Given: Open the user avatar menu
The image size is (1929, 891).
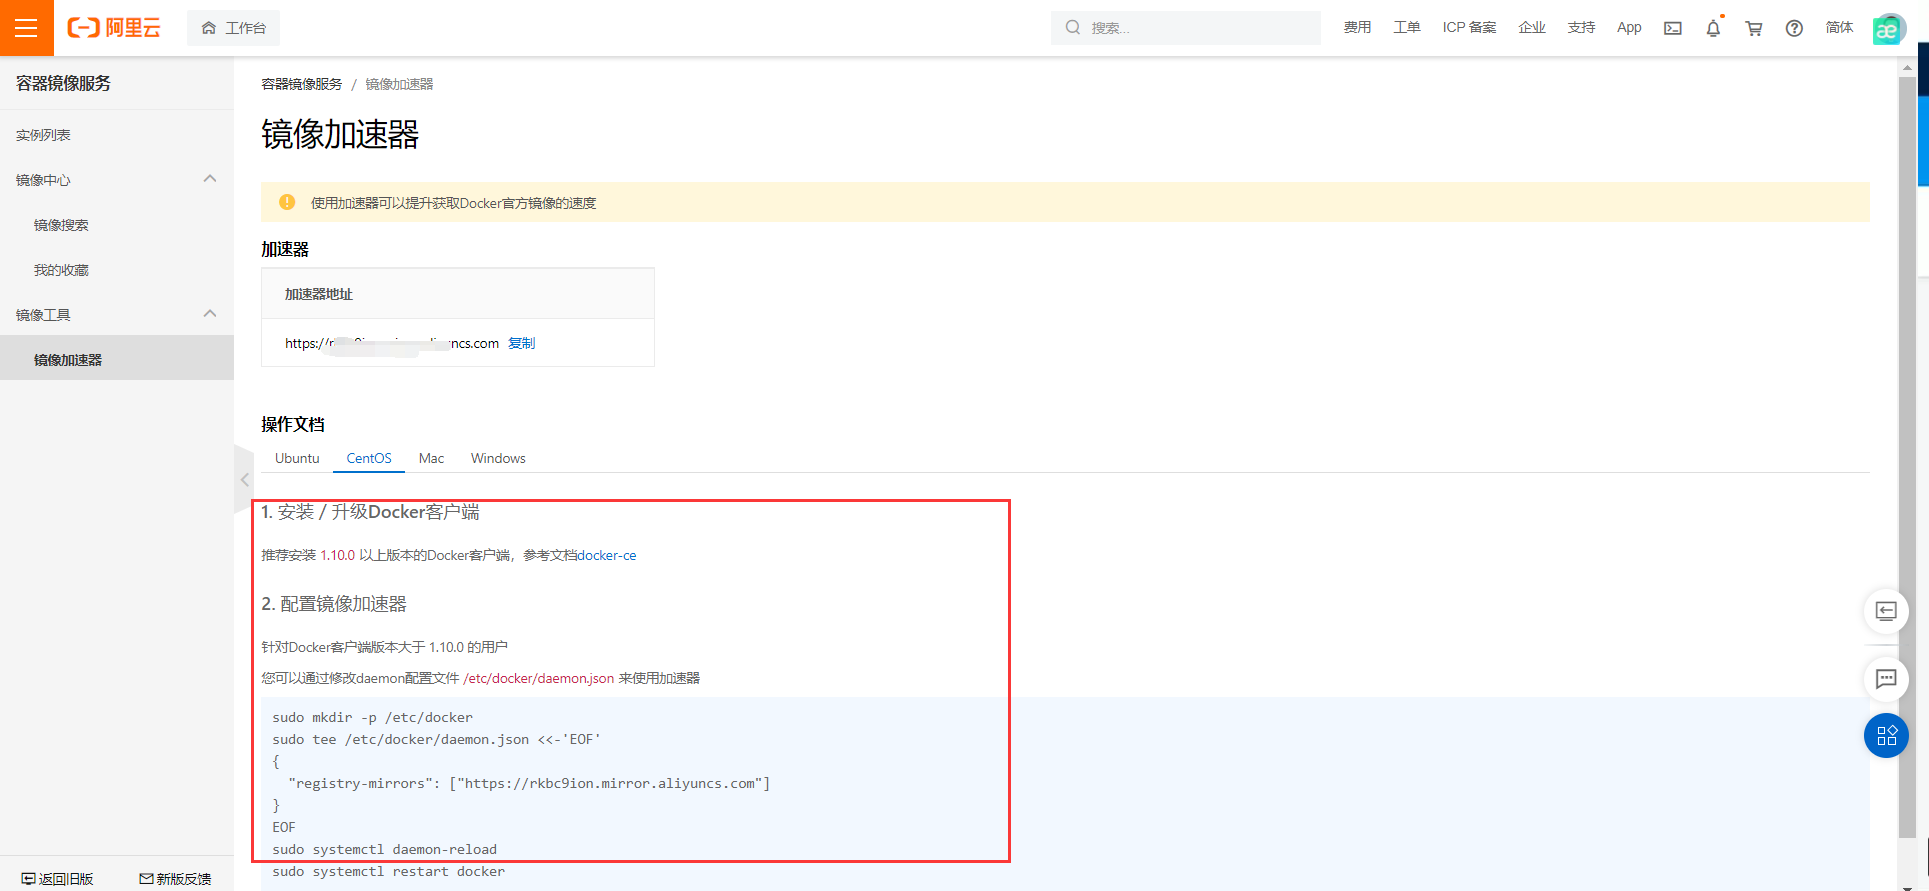Looking at the screenshot, I should click(x=1888, y=28).
